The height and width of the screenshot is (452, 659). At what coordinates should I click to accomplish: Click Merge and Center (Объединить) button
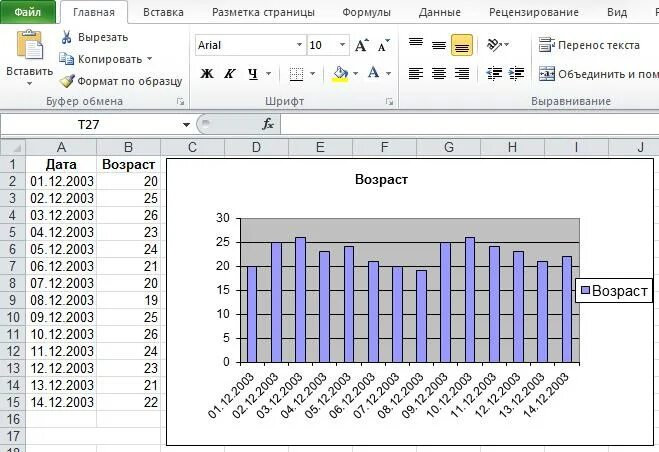598,74
